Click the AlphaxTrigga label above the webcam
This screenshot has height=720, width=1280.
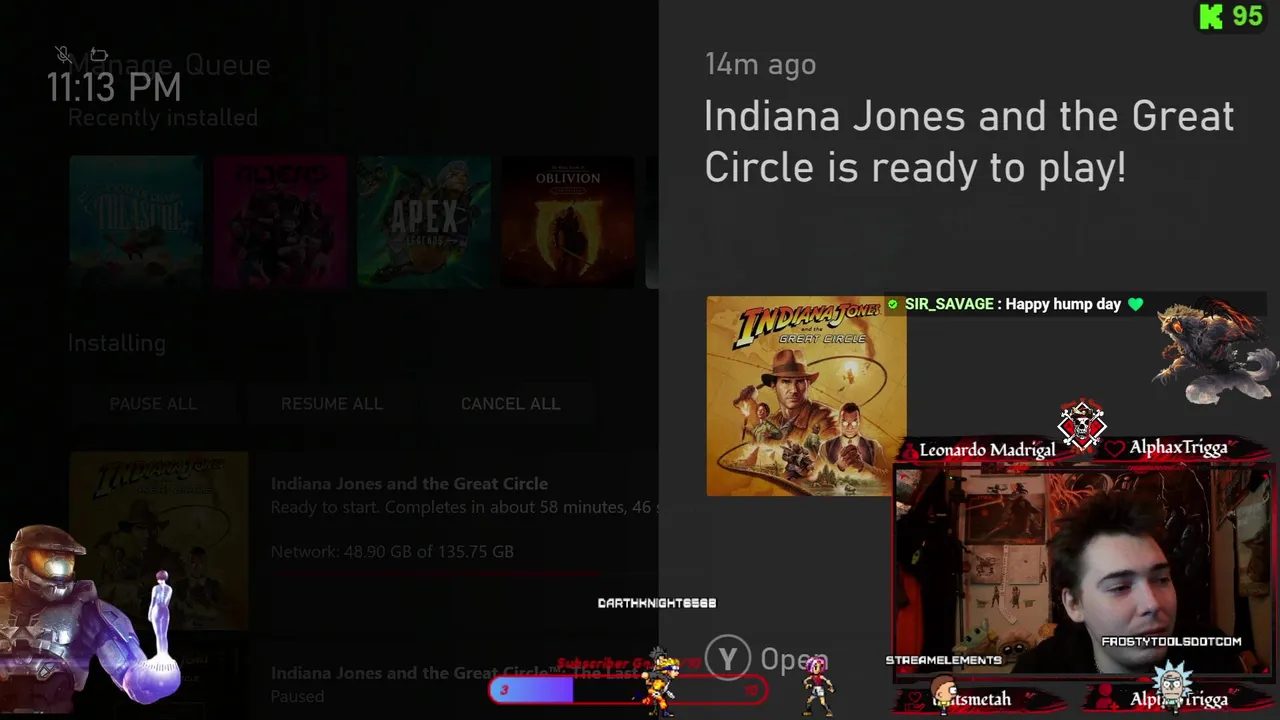pos(1177,448)
